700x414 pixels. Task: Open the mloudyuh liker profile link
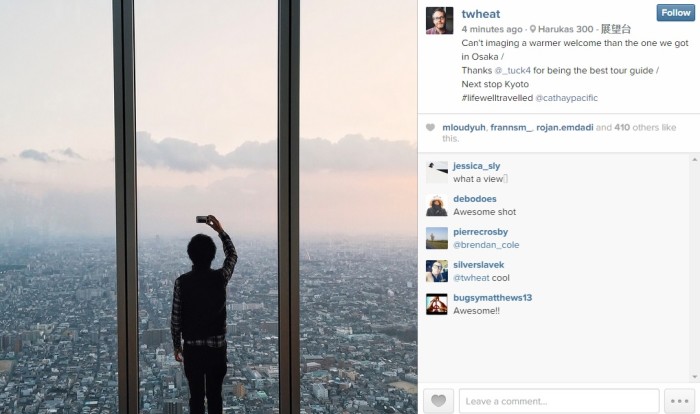463,128
